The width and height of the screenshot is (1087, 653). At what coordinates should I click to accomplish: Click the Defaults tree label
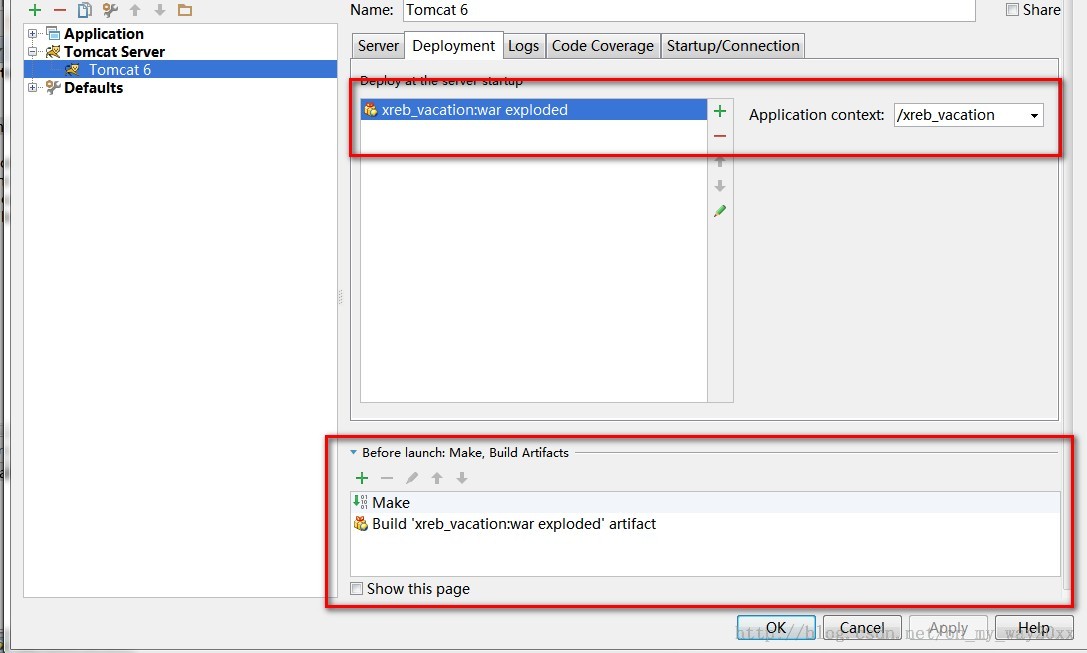pos(94,87)
